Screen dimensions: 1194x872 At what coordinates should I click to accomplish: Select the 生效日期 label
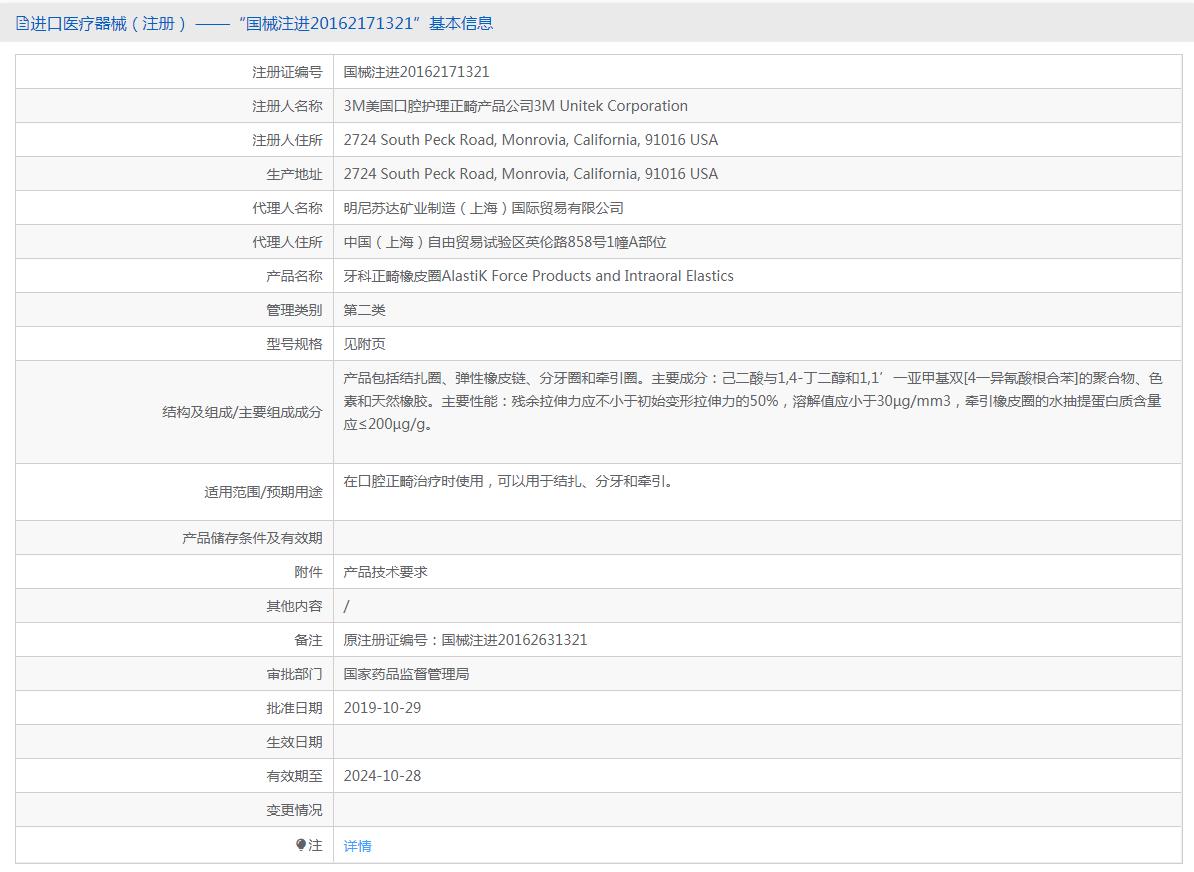(294, 743)
